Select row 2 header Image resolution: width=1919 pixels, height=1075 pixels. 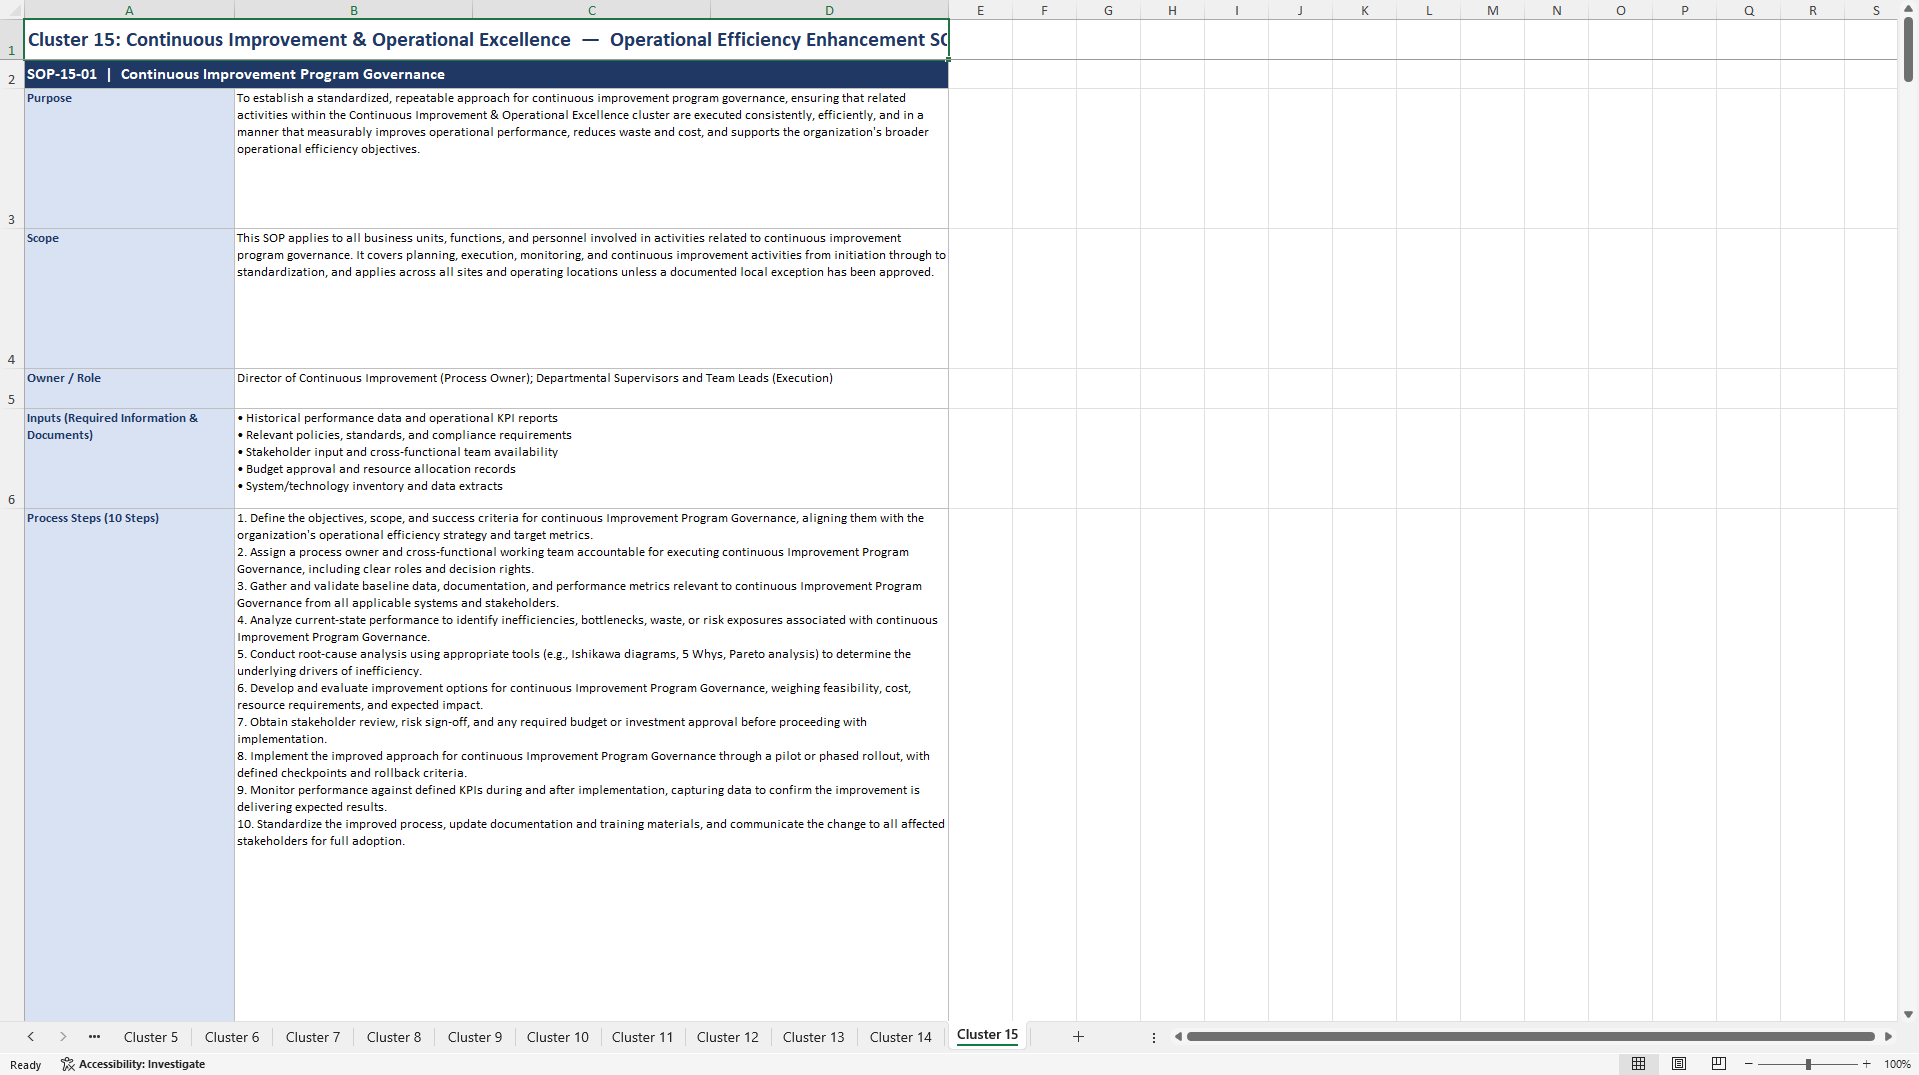(x=11, y=75)
